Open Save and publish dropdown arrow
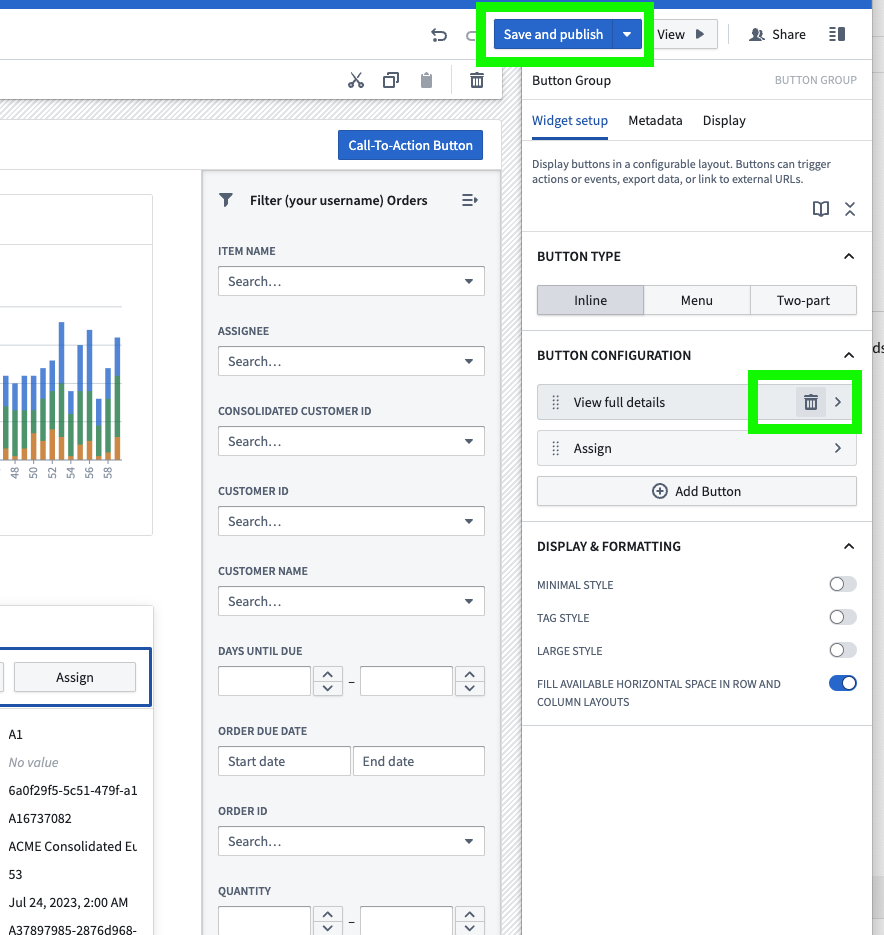This screenshot has width=884, height=935. pos(627,34)
